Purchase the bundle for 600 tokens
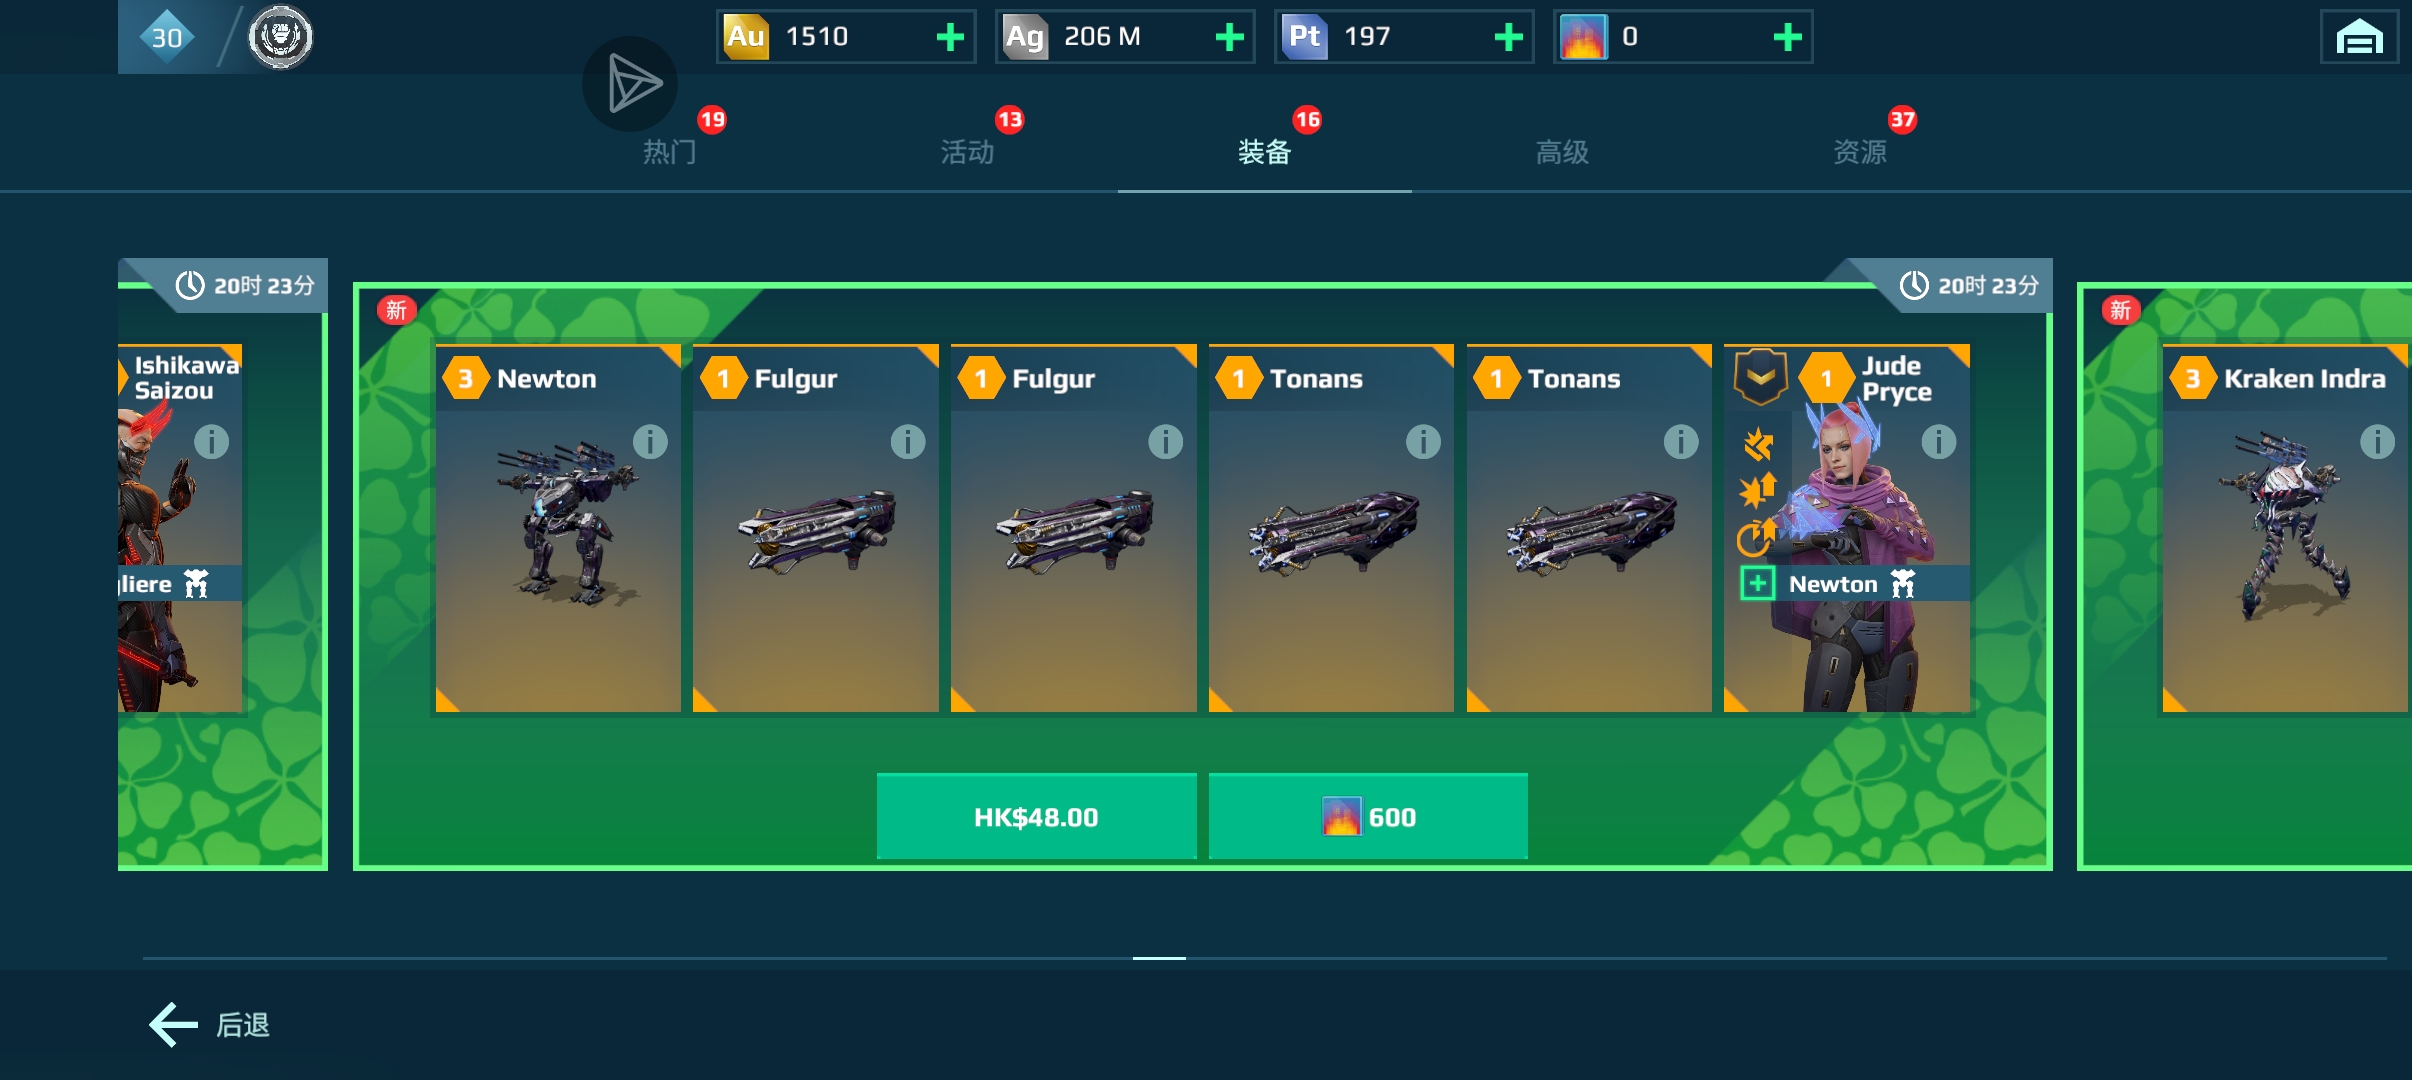Image resolution: width=2412 pixels, height=1080 pixels. tap(1368, 816)
